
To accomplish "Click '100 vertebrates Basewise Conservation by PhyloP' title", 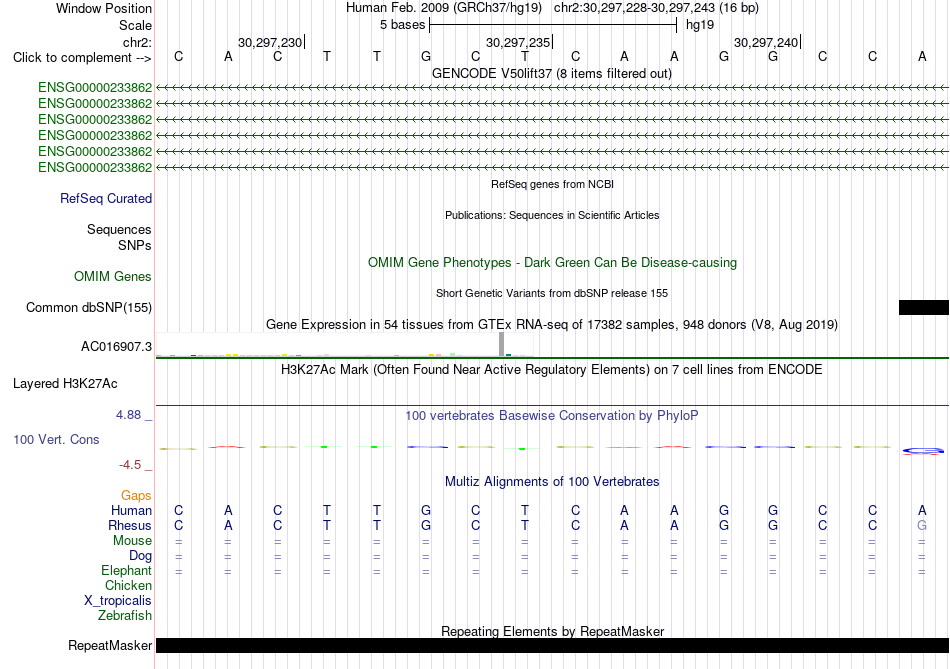I will pyautogui.click(x=552, y=415).
